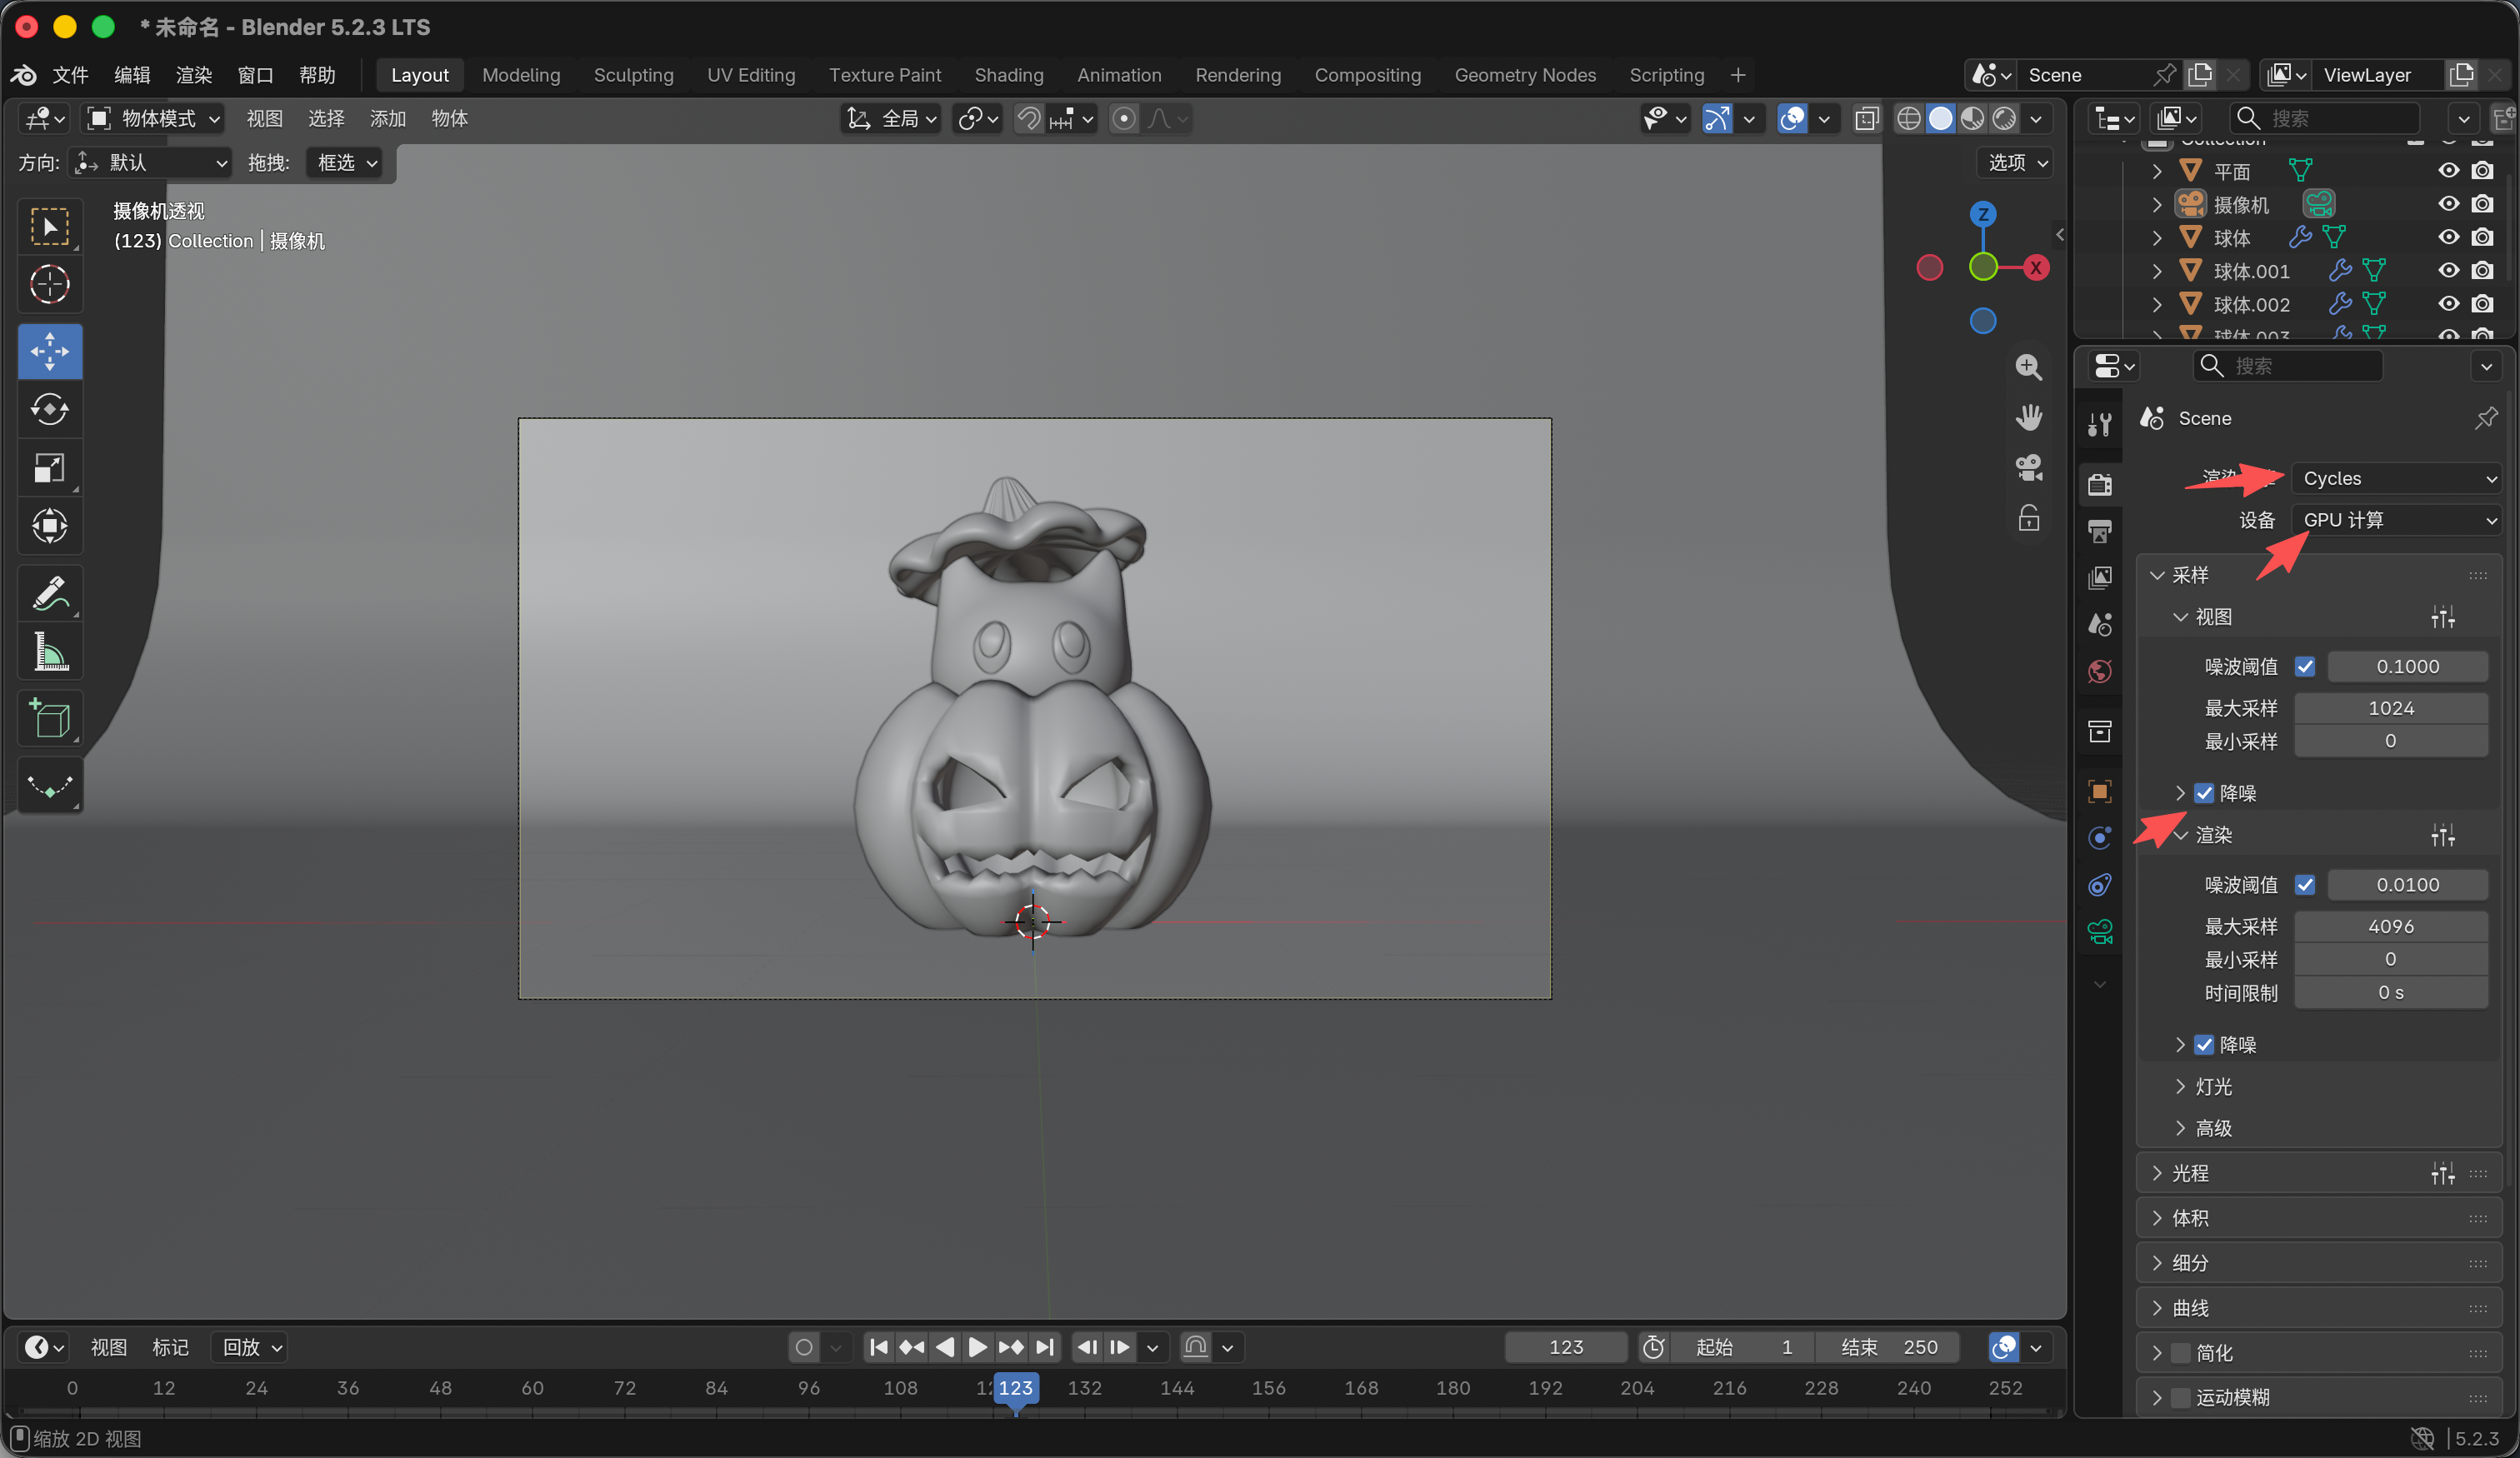Open the 物体模式 object mode dropdown
The image size is (2520, 1458).
[153, 119]
